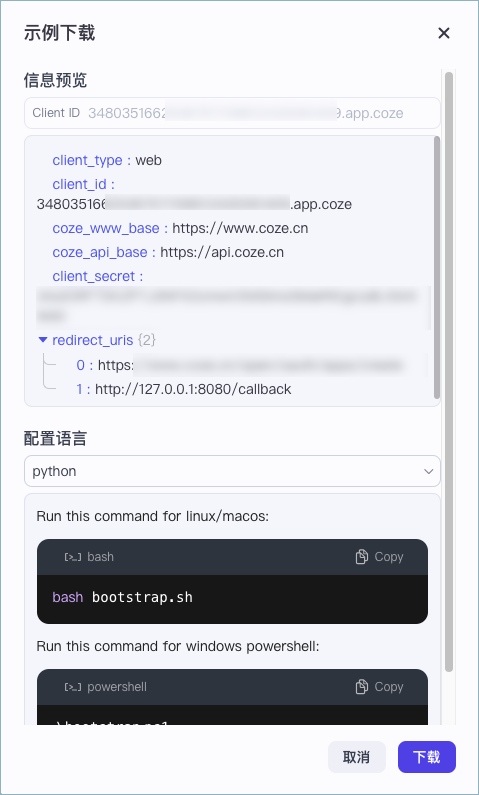Click the 取消 button
This screenshot has width=479, height=795.
pyautogui.click(x=356, y=757)
